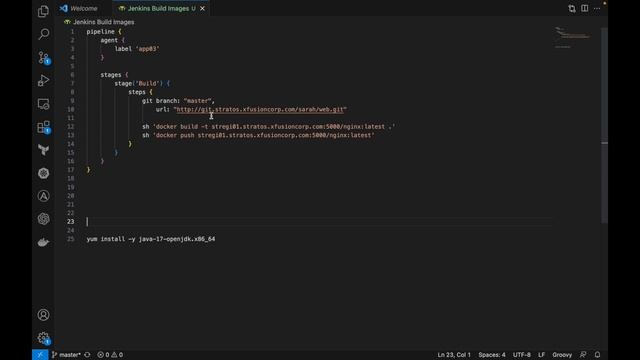Click Ln 23, Col 1 indicator

454,355
